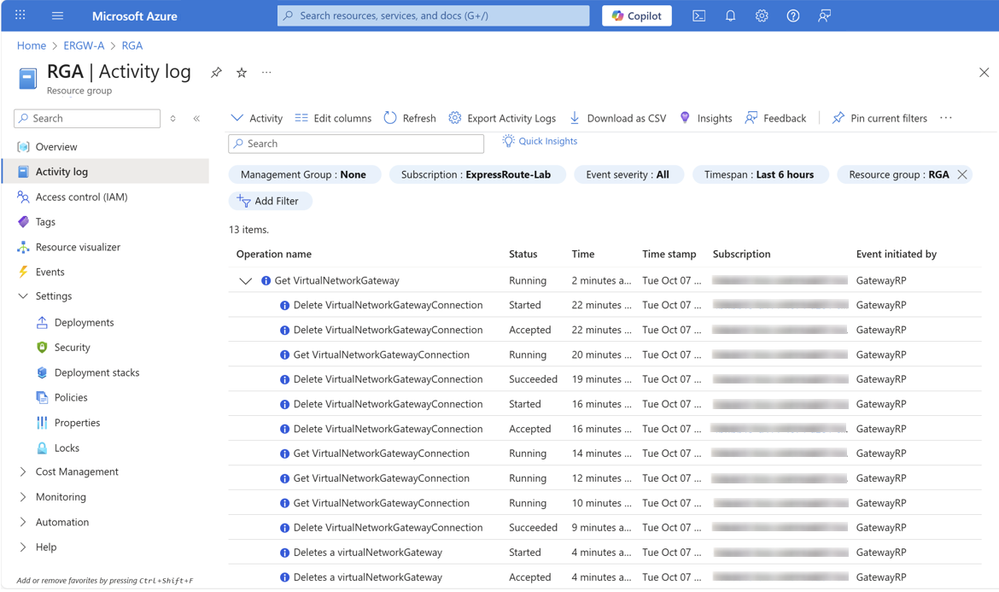The width and height of the screenshot is (999, 592).
Task: Open portal settings gear icon
Action: [x=761, y=16]
